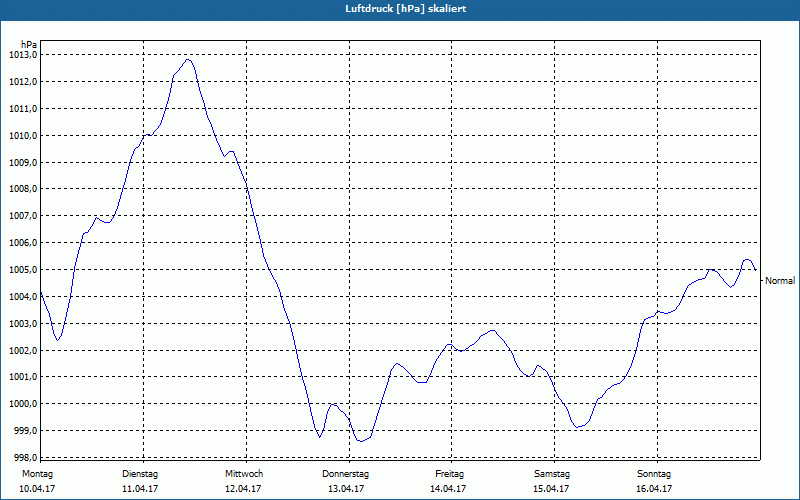Viewport: 800px width, 500px height.
Task: Select the 1012,0 axis value
Action: tap(23, 82)
